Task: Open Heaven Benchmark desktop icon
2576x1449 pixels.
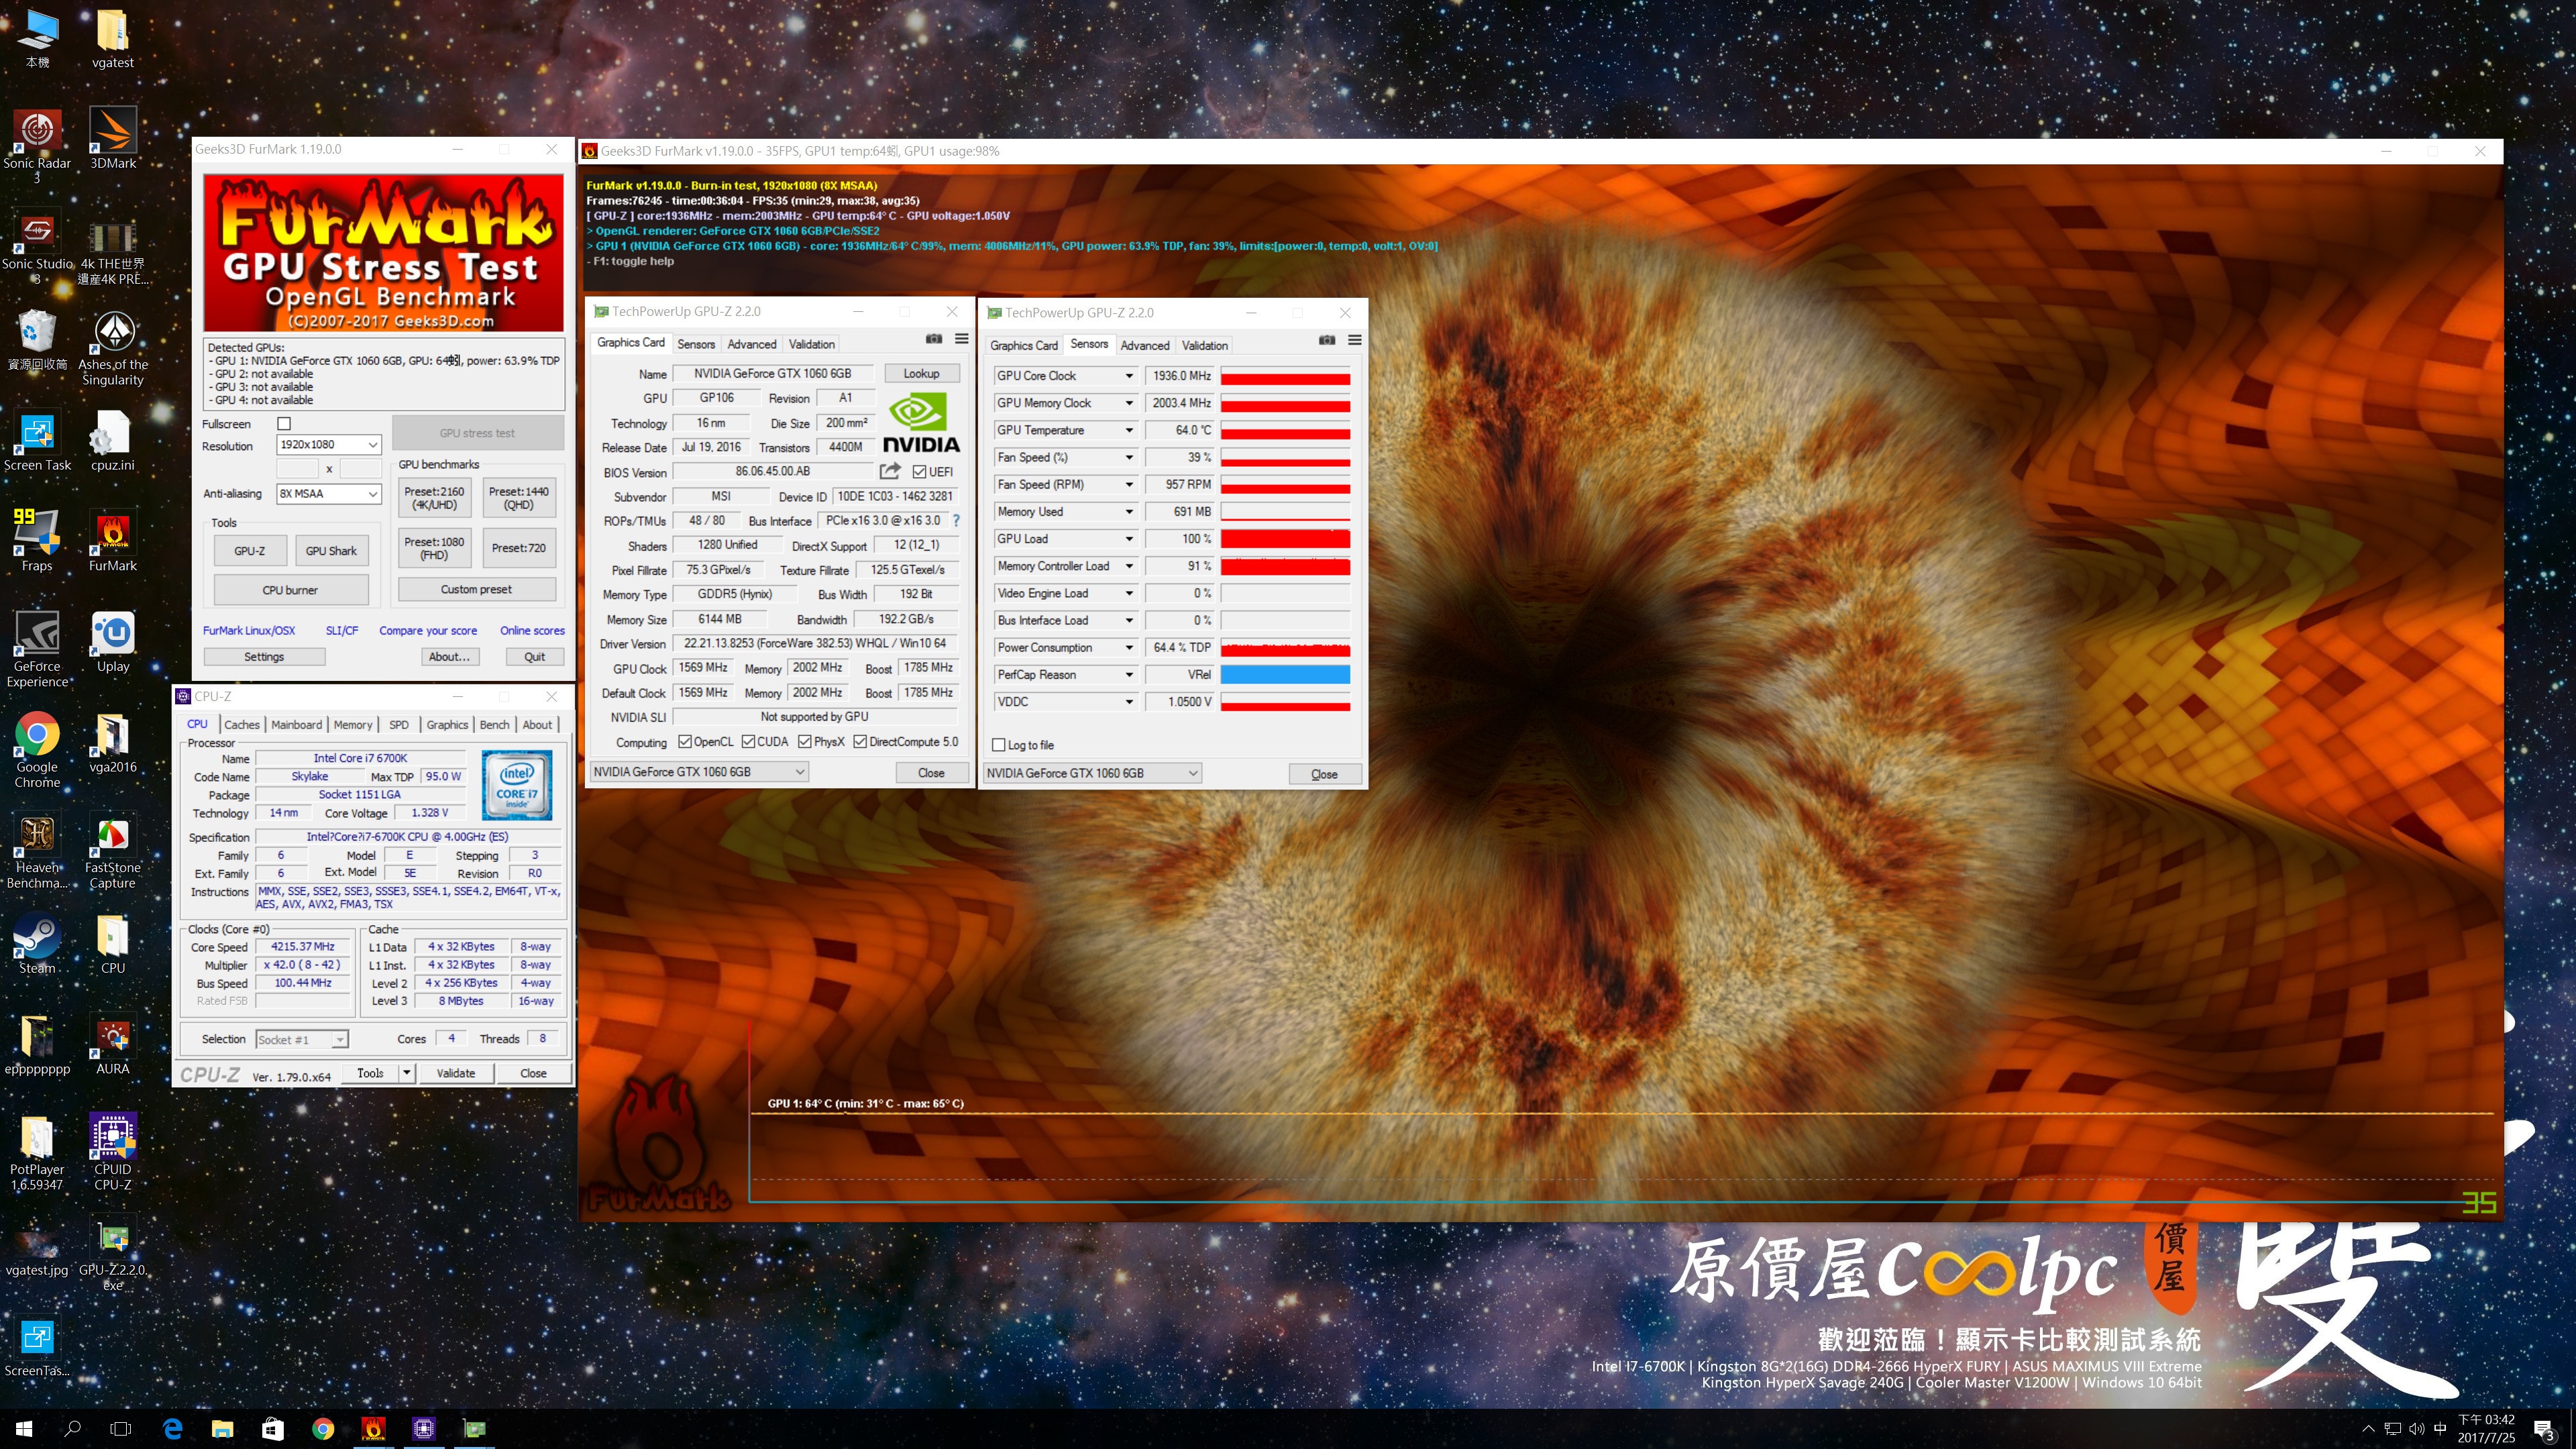Action: [x=37, y=852]
